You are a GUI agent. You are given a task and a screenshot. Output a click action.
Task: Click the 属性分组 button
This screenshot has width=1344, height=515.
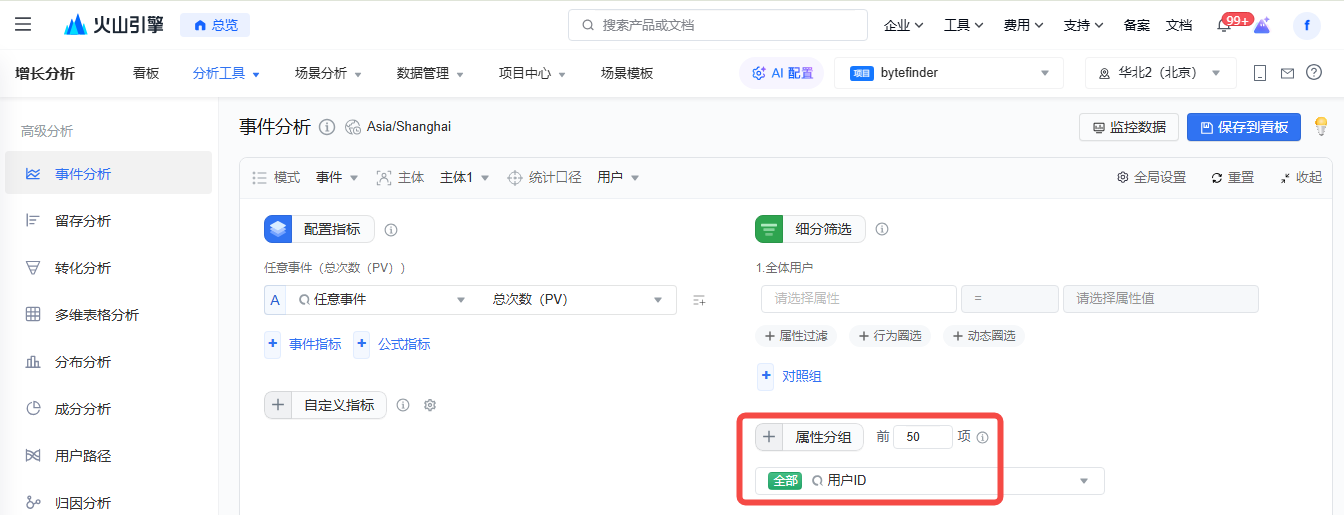pyautogui.click(x=809, y=437)
